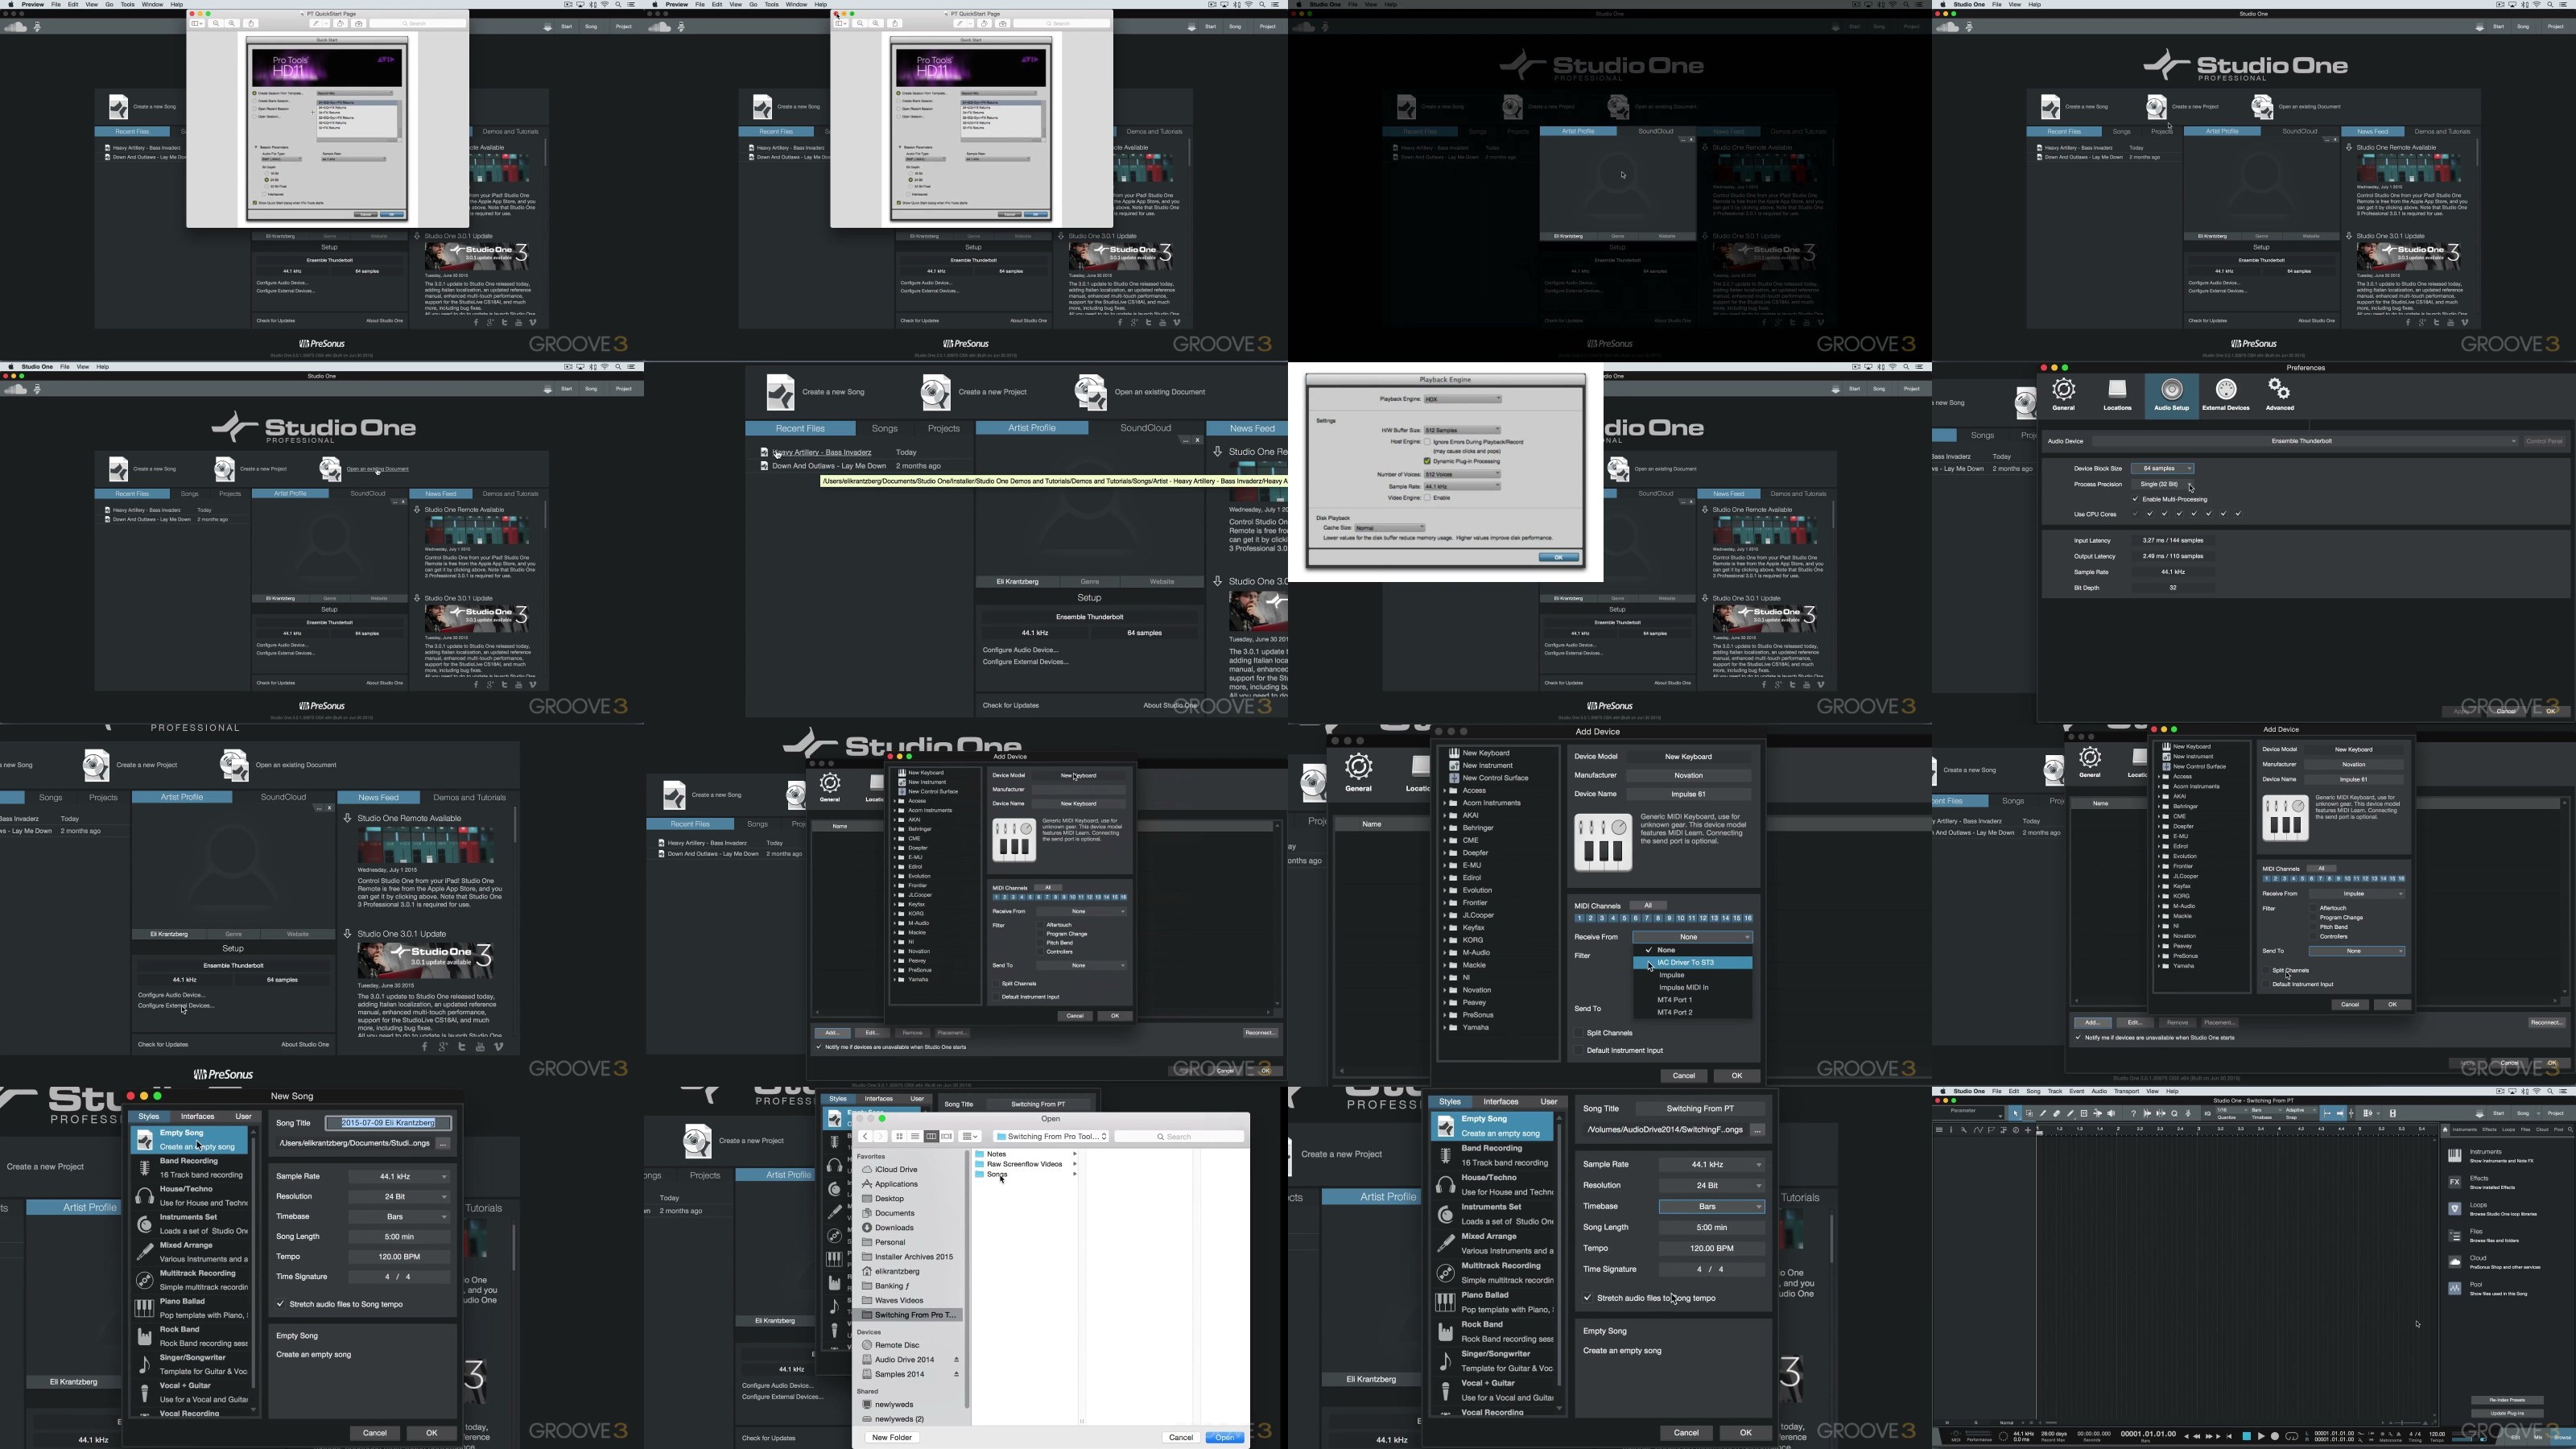Uncheck Dynamic Plug-in Processing
Image resolution: width=2576 pixels, height=1449 pixels.
click(x=1427, y=461)
